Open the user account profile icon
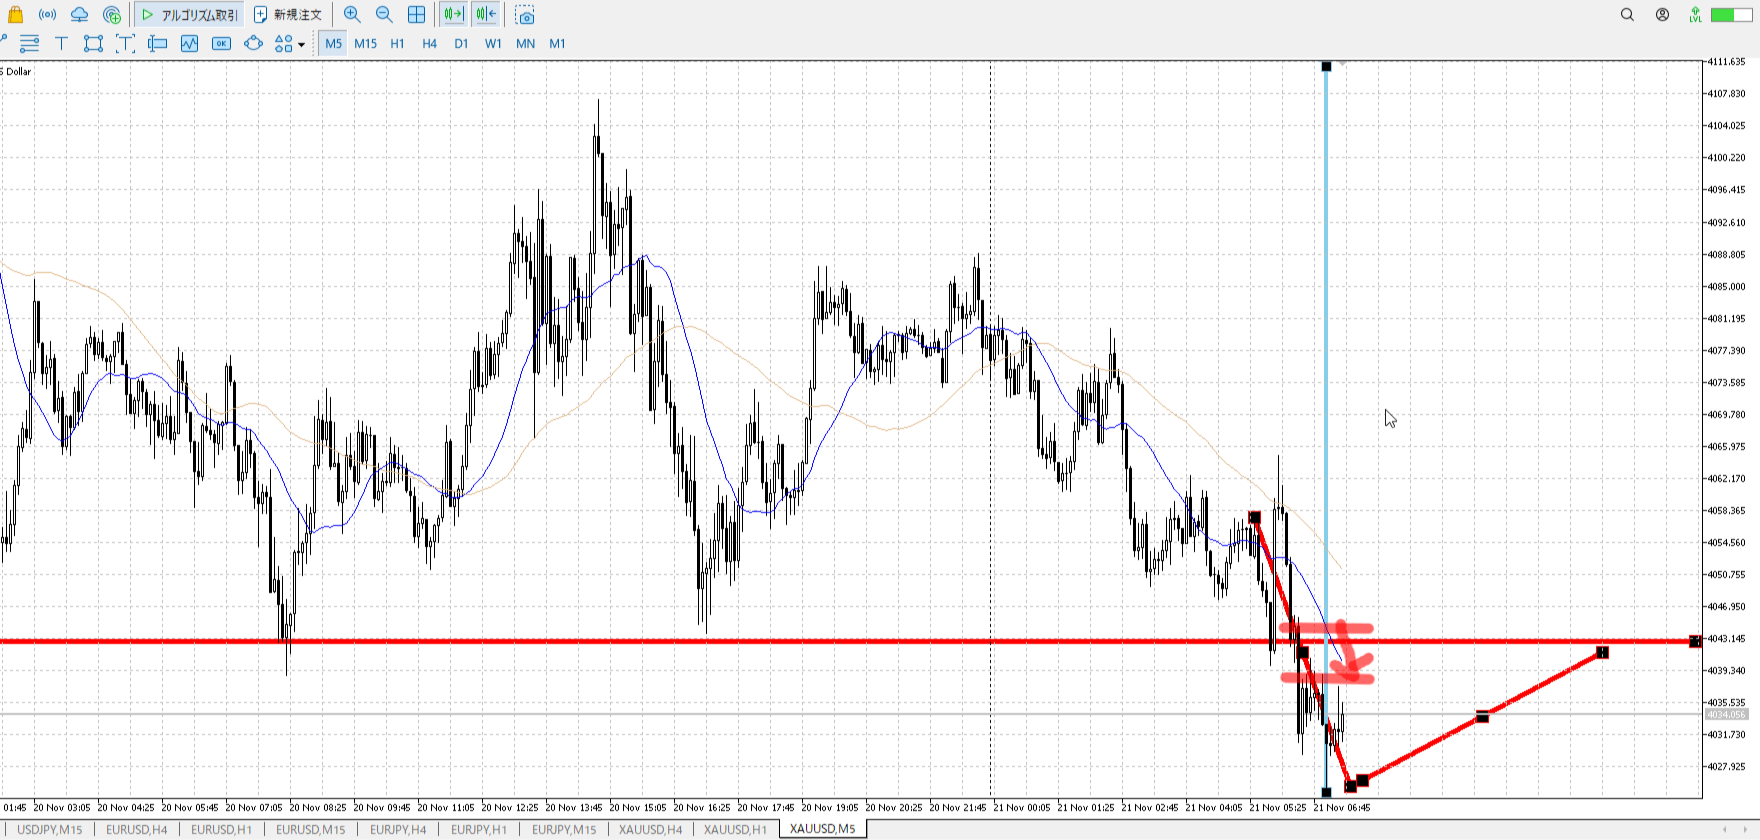1760x840 pixels. click(x=1662, y=14)
